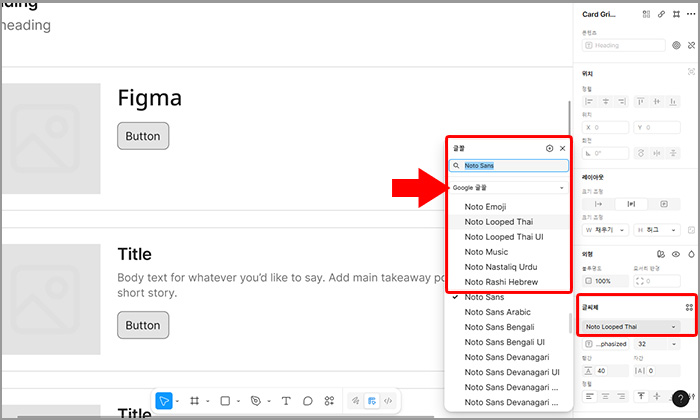Viewport: 700px width, 420px height.
Task: Click target icon beside Heading field
Action: (676, 46)
